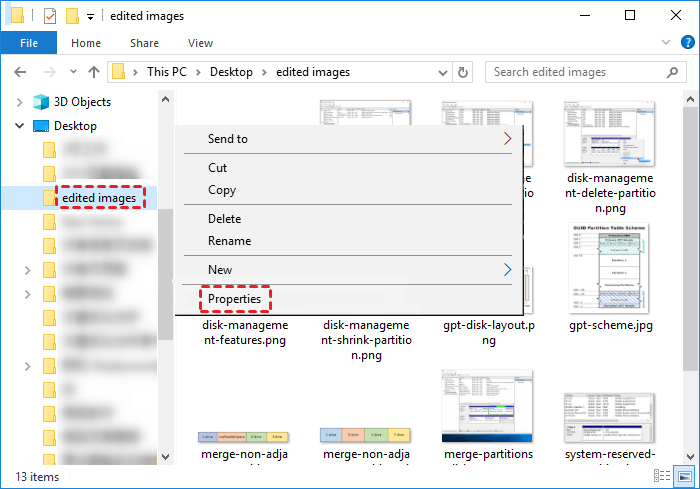Viewport: 700px width, 489px height.
Task: Refresh the edited images folder
Action: pos(463,72)
